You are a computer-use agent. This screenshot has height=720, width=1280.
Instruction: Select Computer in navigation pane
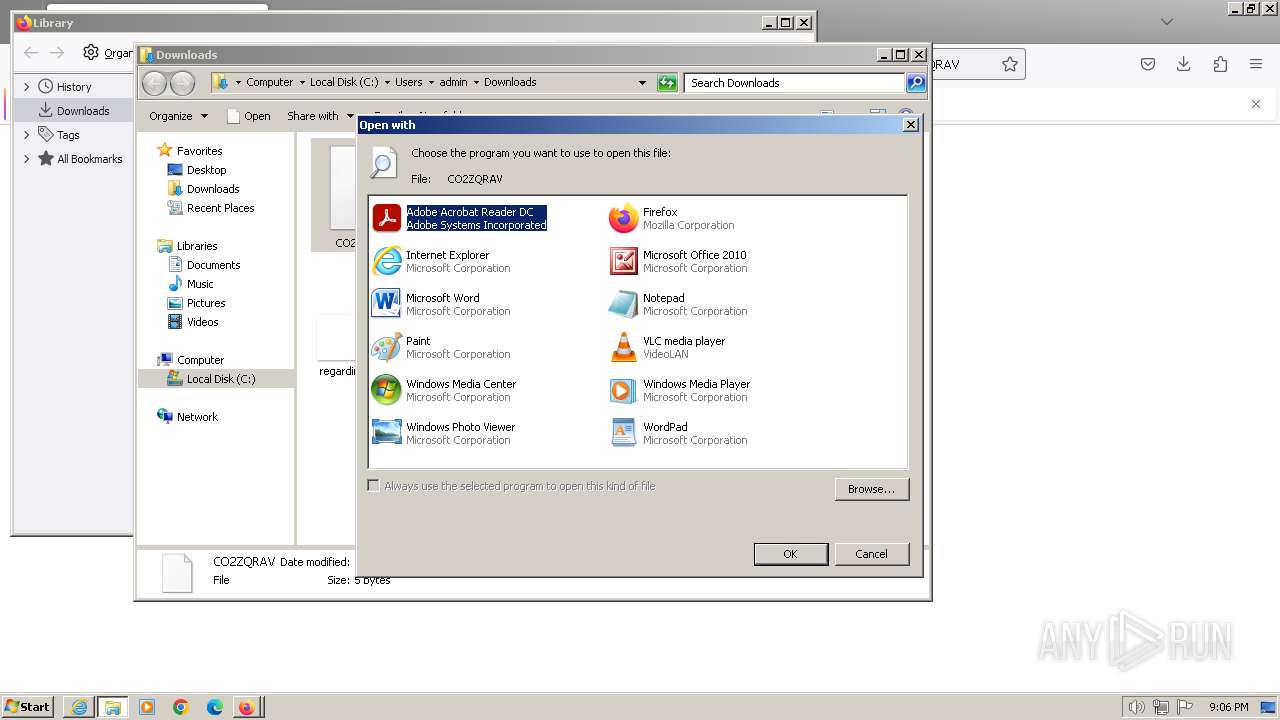tap(200, 360)
